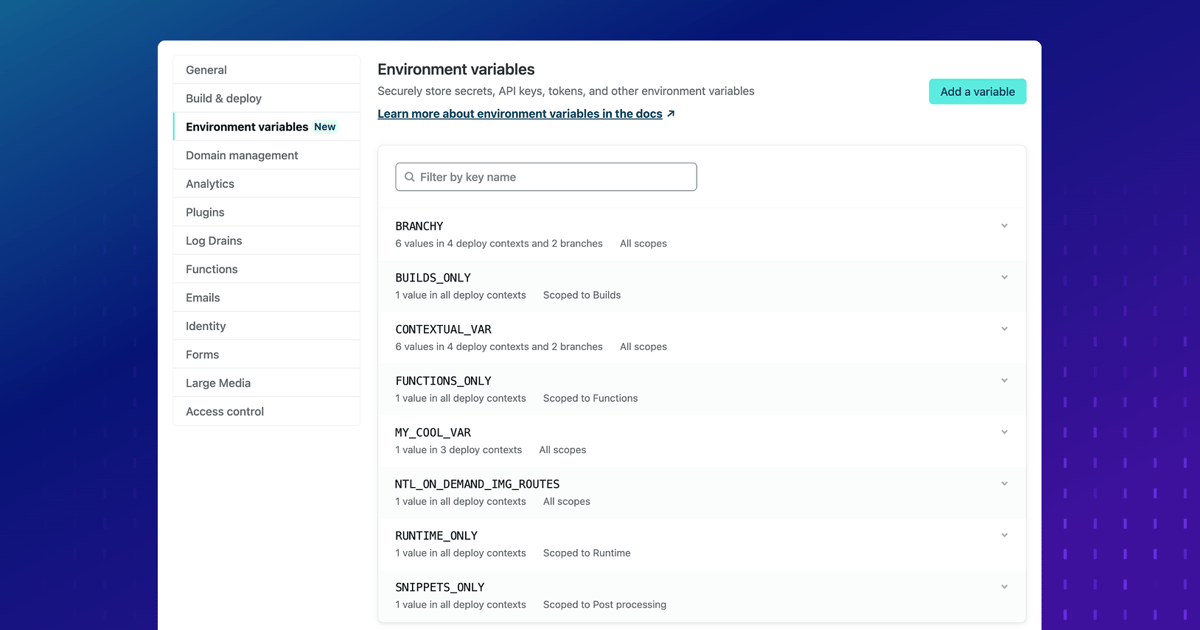
Task: Expand NTL_ON_DEMAND_IMG_ROUTES chevron
Action: pos(1004,484)
